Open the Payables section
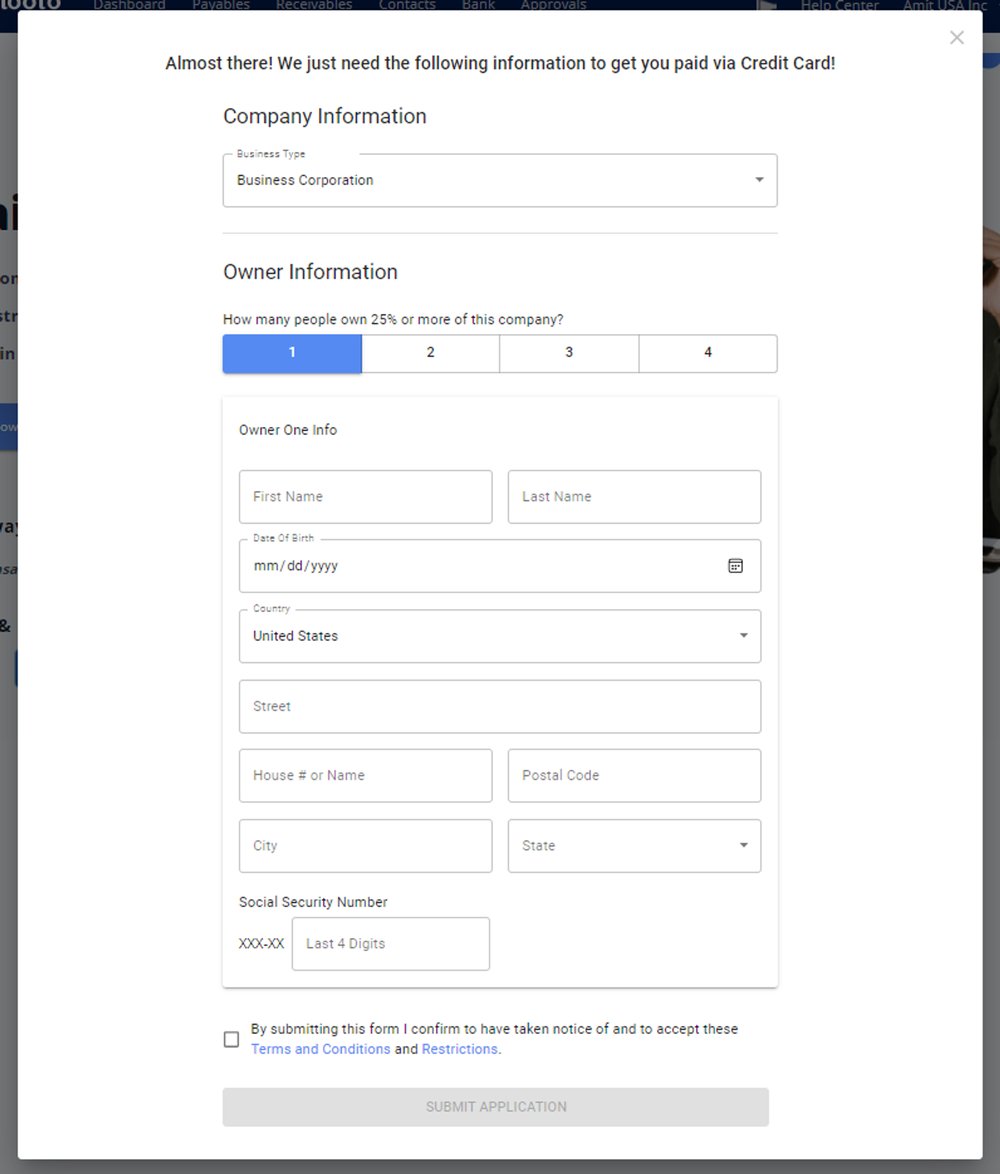Viewport: 1000px width, 1174px height. click(x=221, y=5)
